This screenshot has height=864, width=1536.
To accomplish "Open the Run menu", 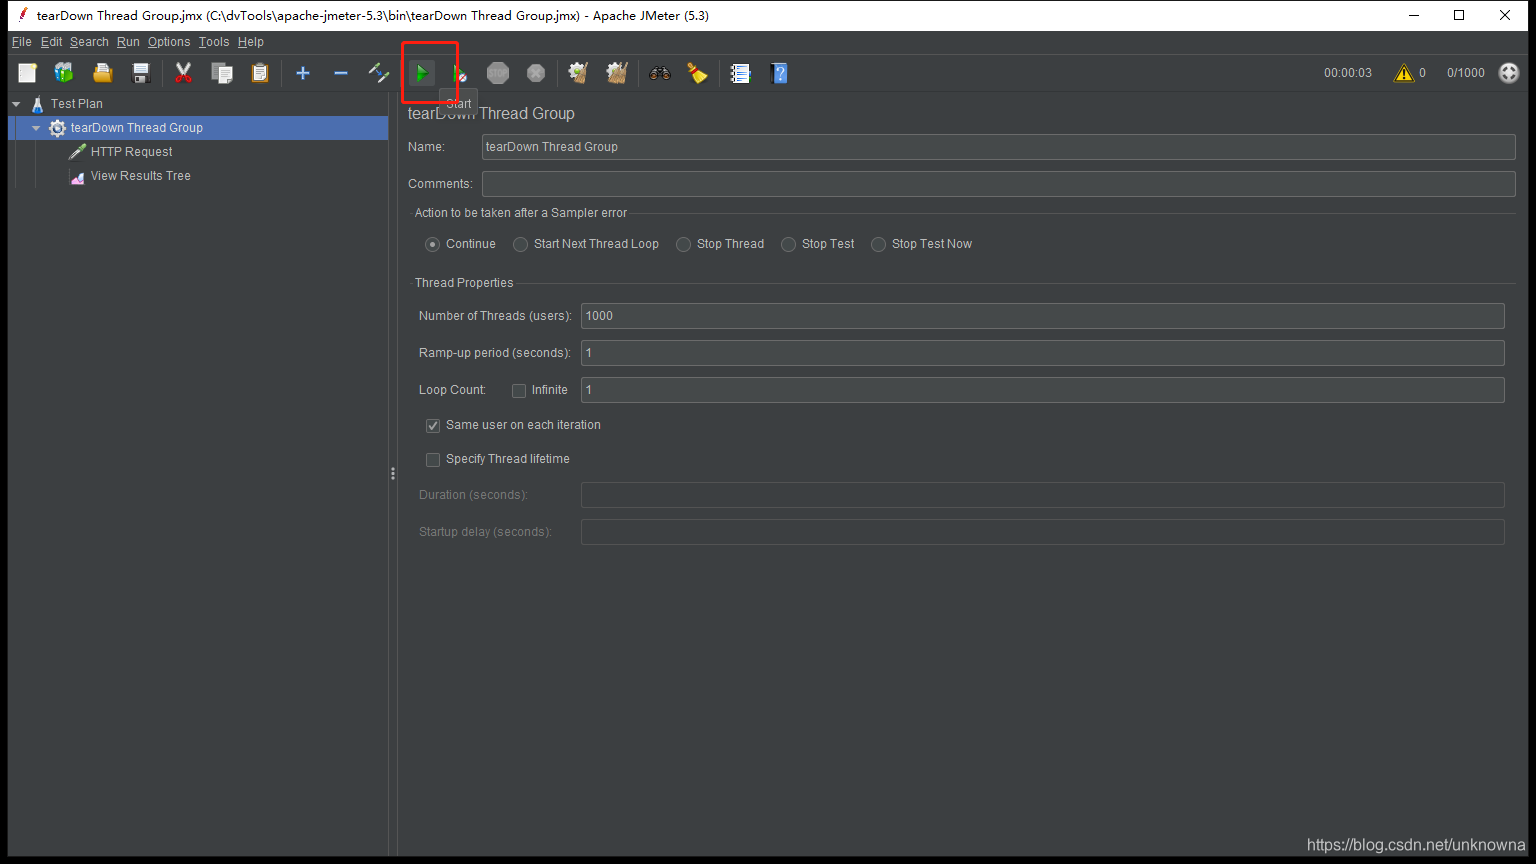I will point(128,42).
